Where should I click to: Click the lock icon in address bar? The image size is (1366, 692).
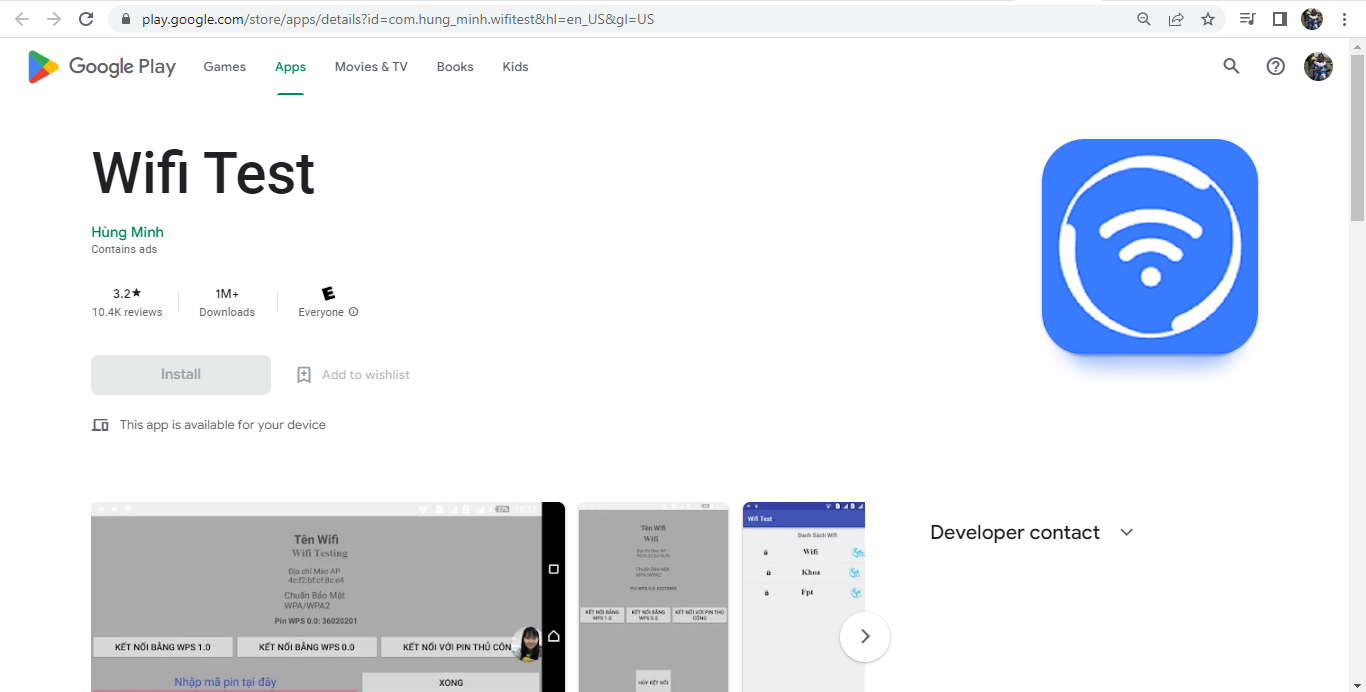click(x=126, y=19)
